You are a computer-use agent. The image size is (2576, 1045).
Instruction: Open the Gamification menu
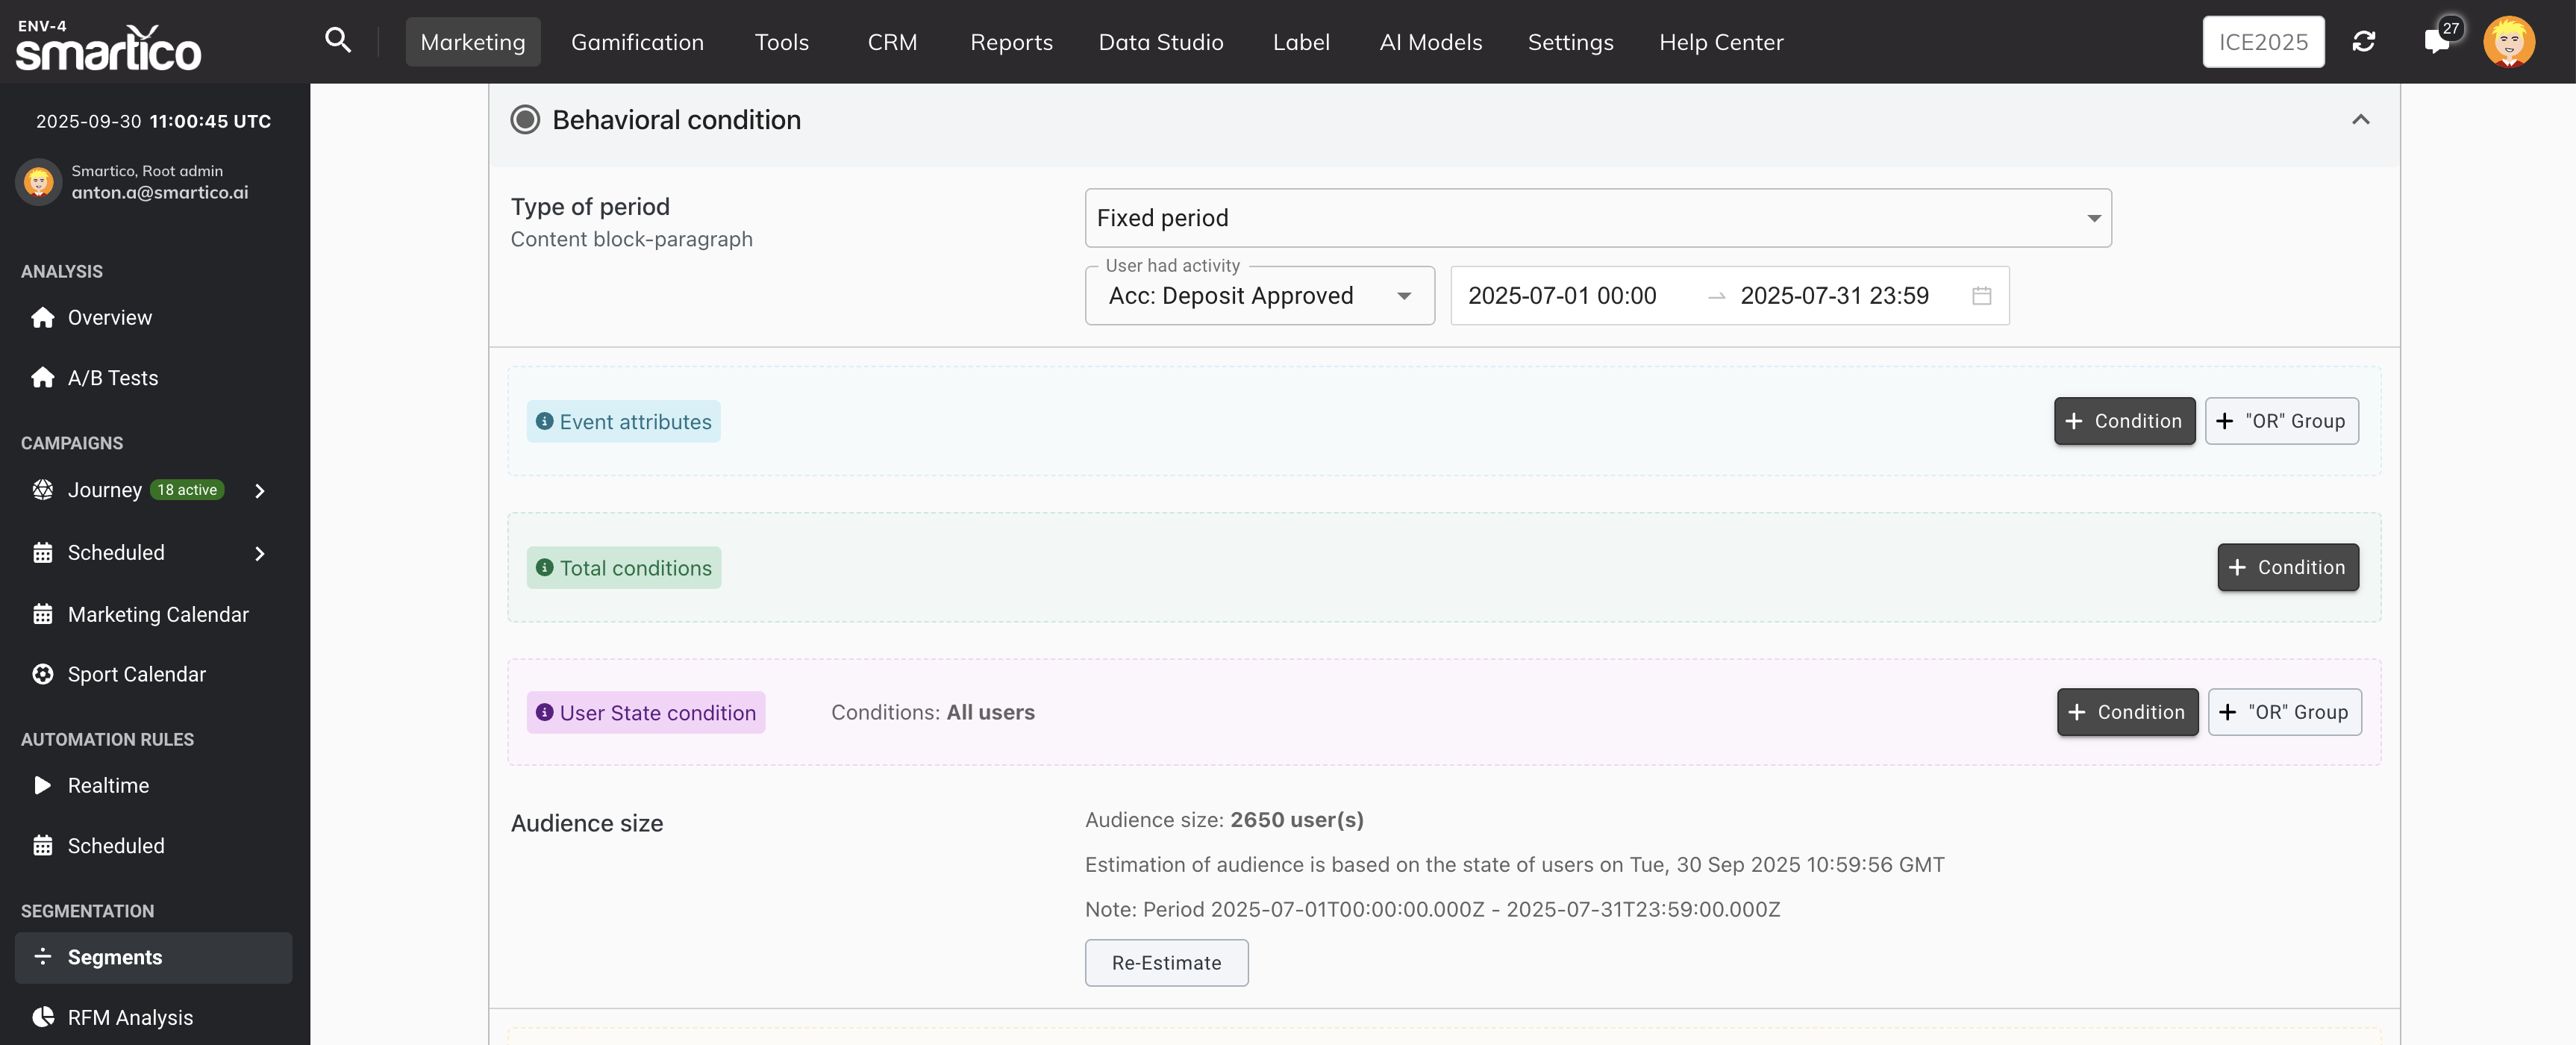tap(637, 42)
